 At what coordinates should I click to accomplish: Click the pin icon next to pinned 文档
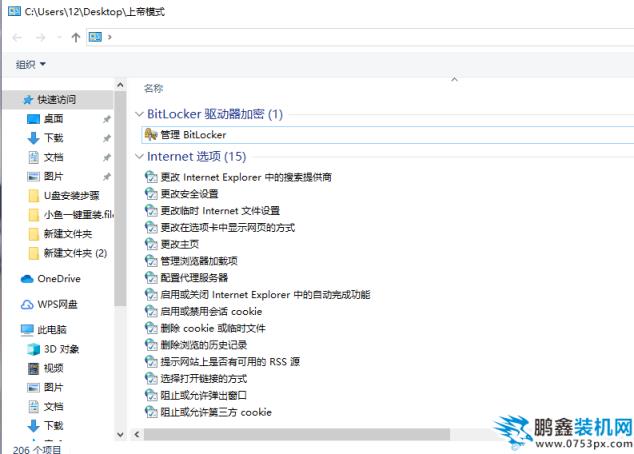pyautogui.click(x=107, y=157)
